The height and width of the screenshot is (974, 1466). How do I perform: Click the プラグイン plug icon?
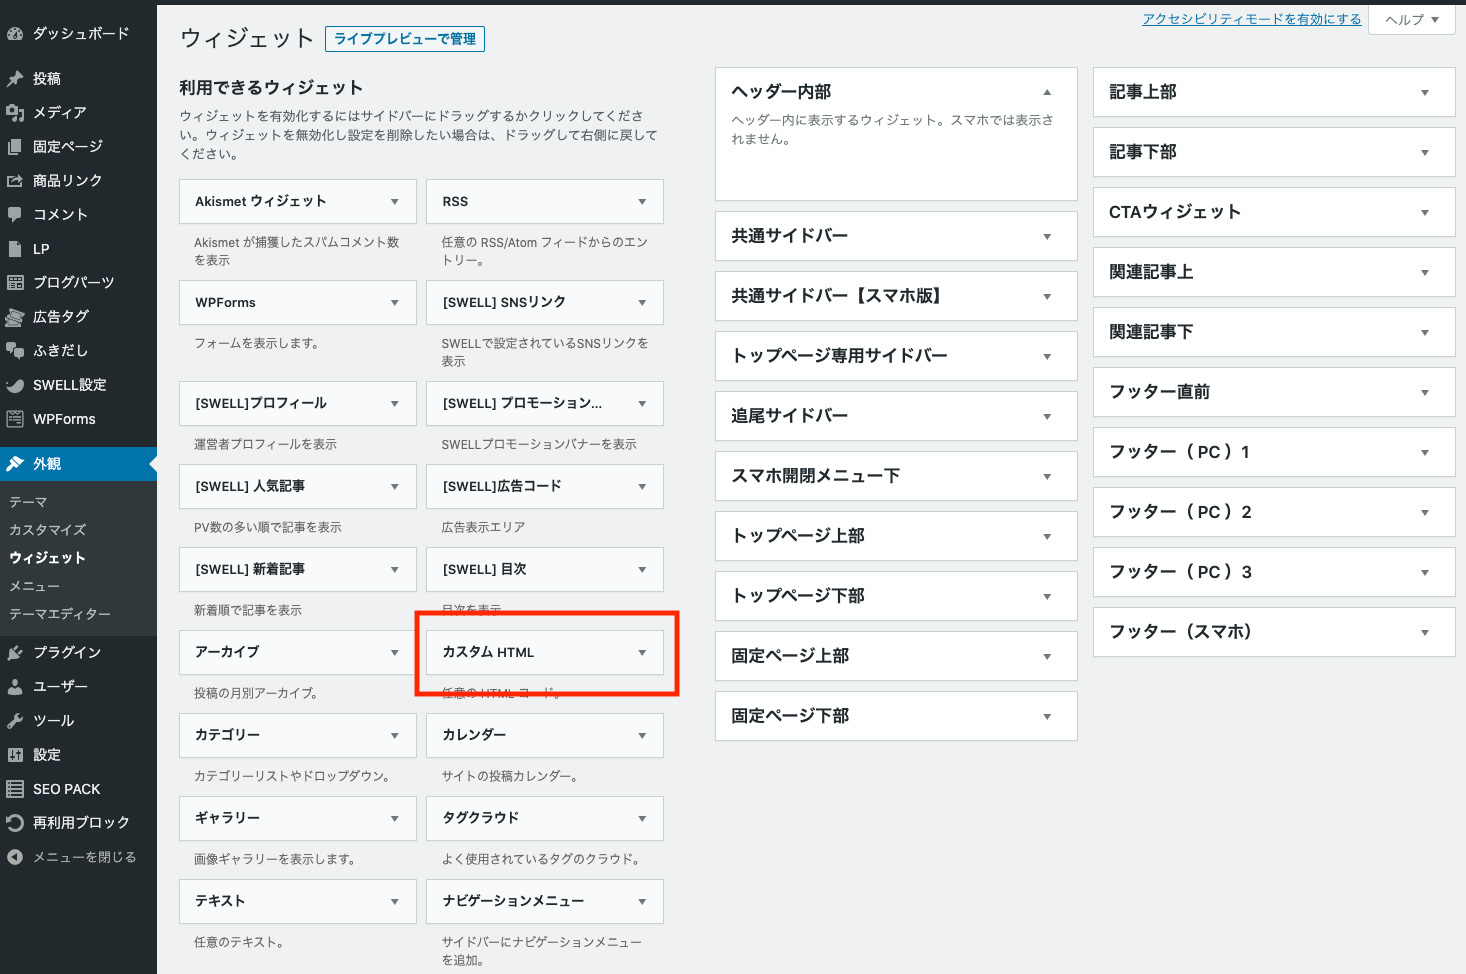[x=15, y=652]
